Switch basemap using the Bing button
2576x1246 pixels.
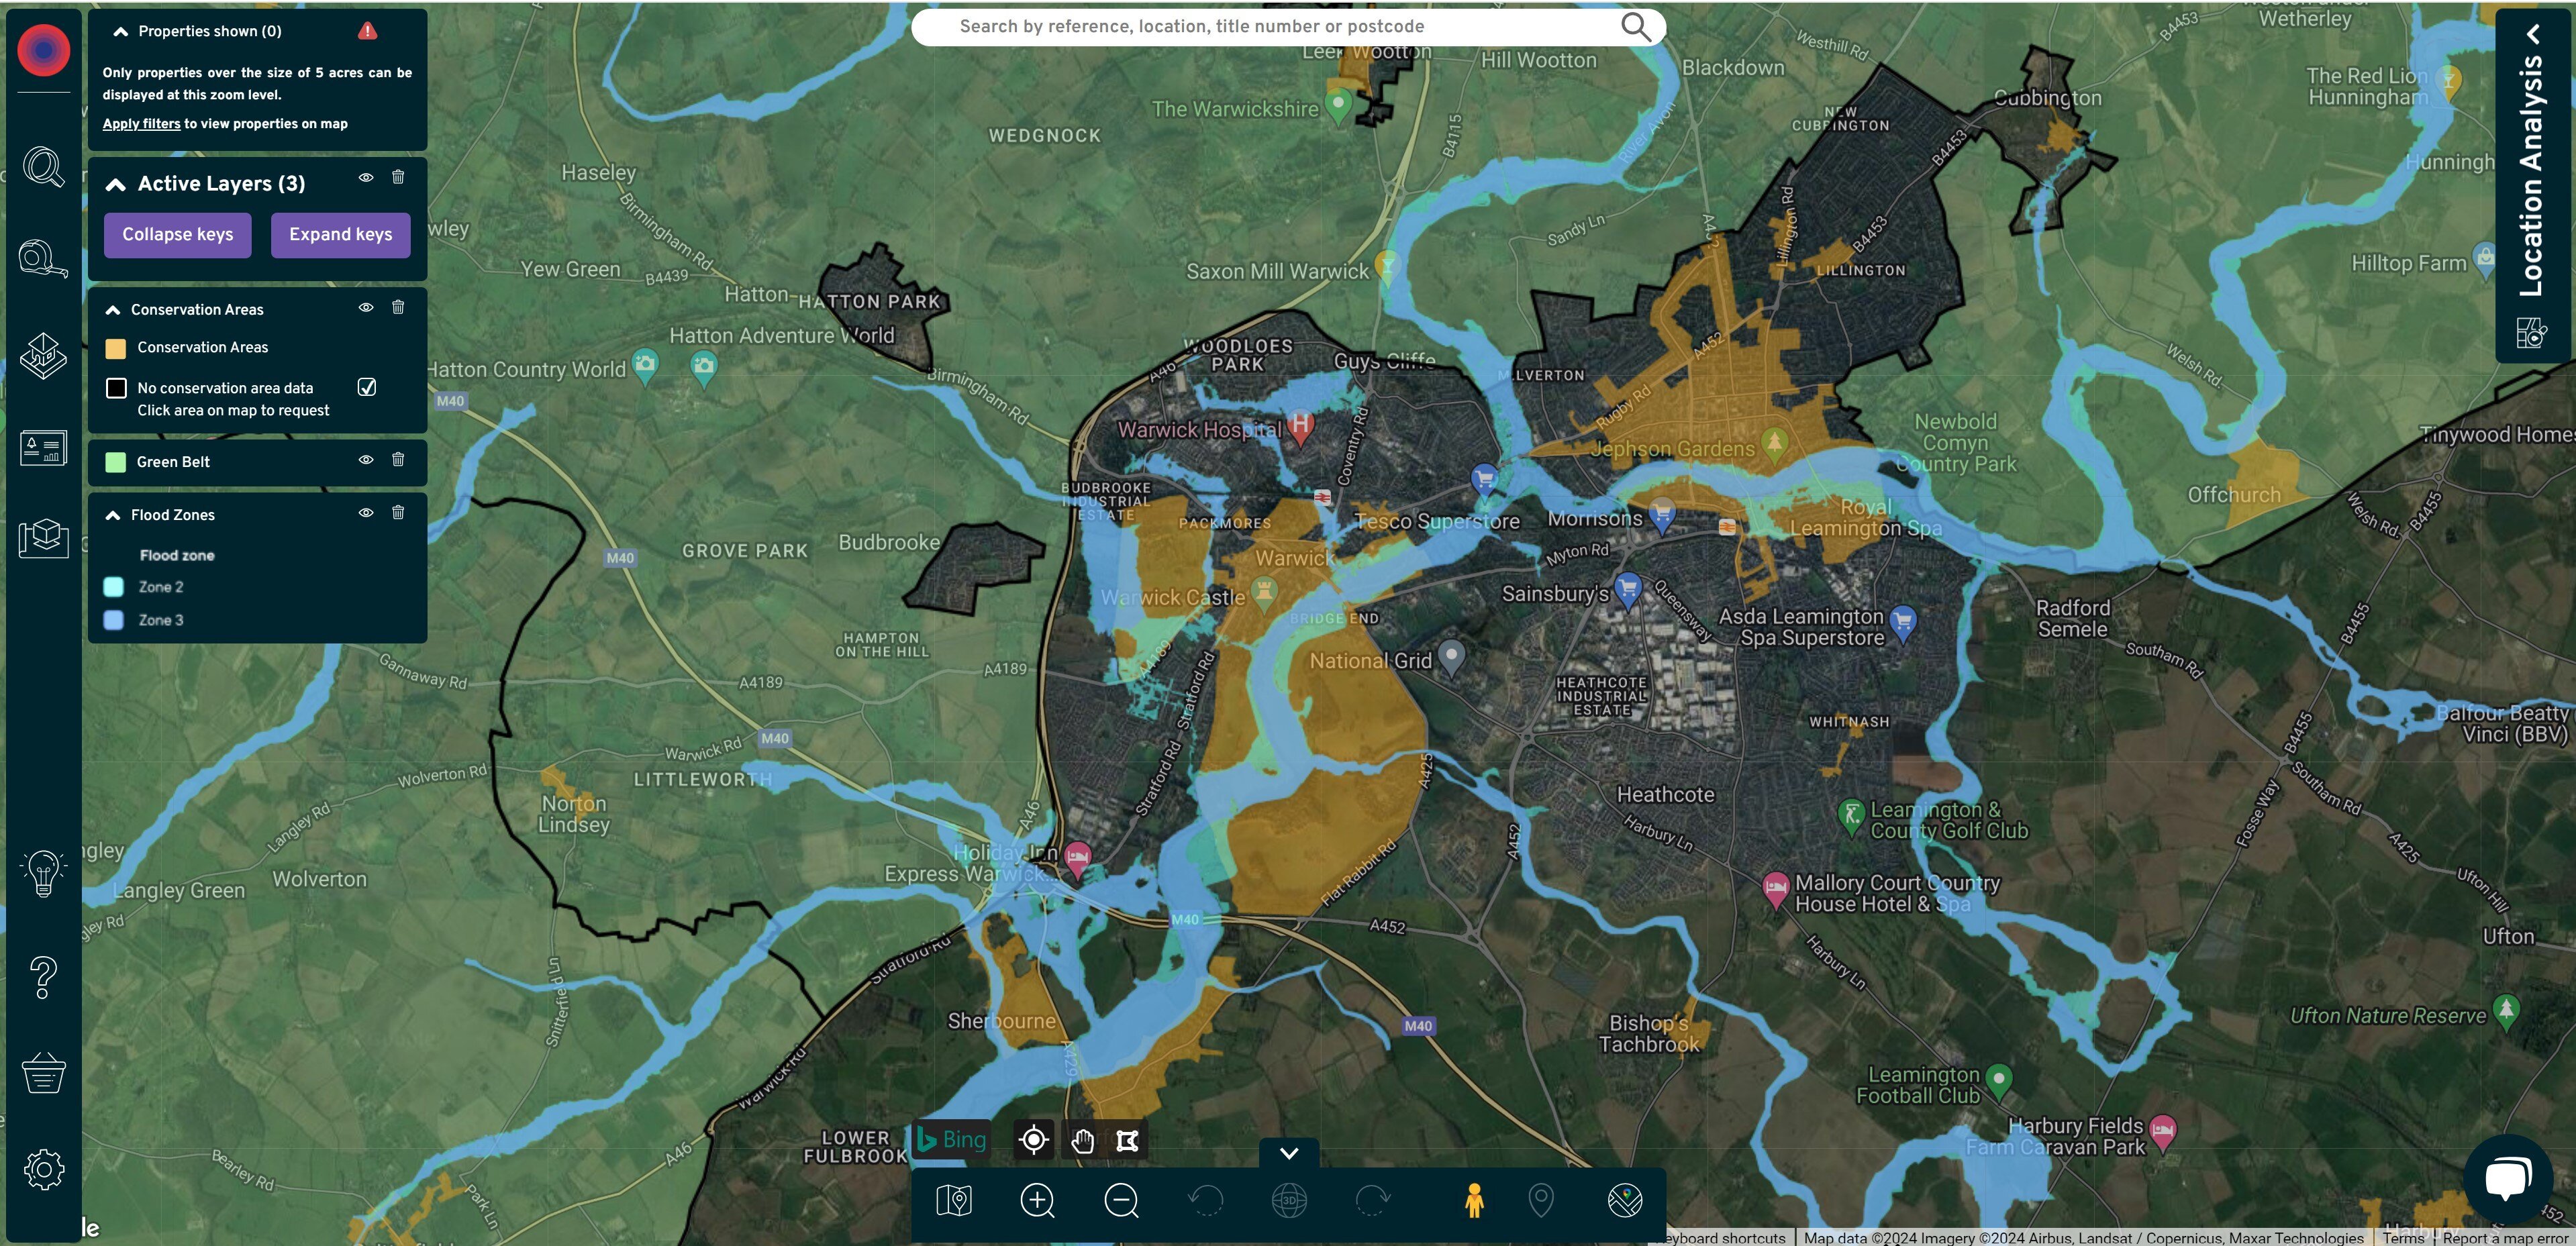click(x=952, y=1140)
